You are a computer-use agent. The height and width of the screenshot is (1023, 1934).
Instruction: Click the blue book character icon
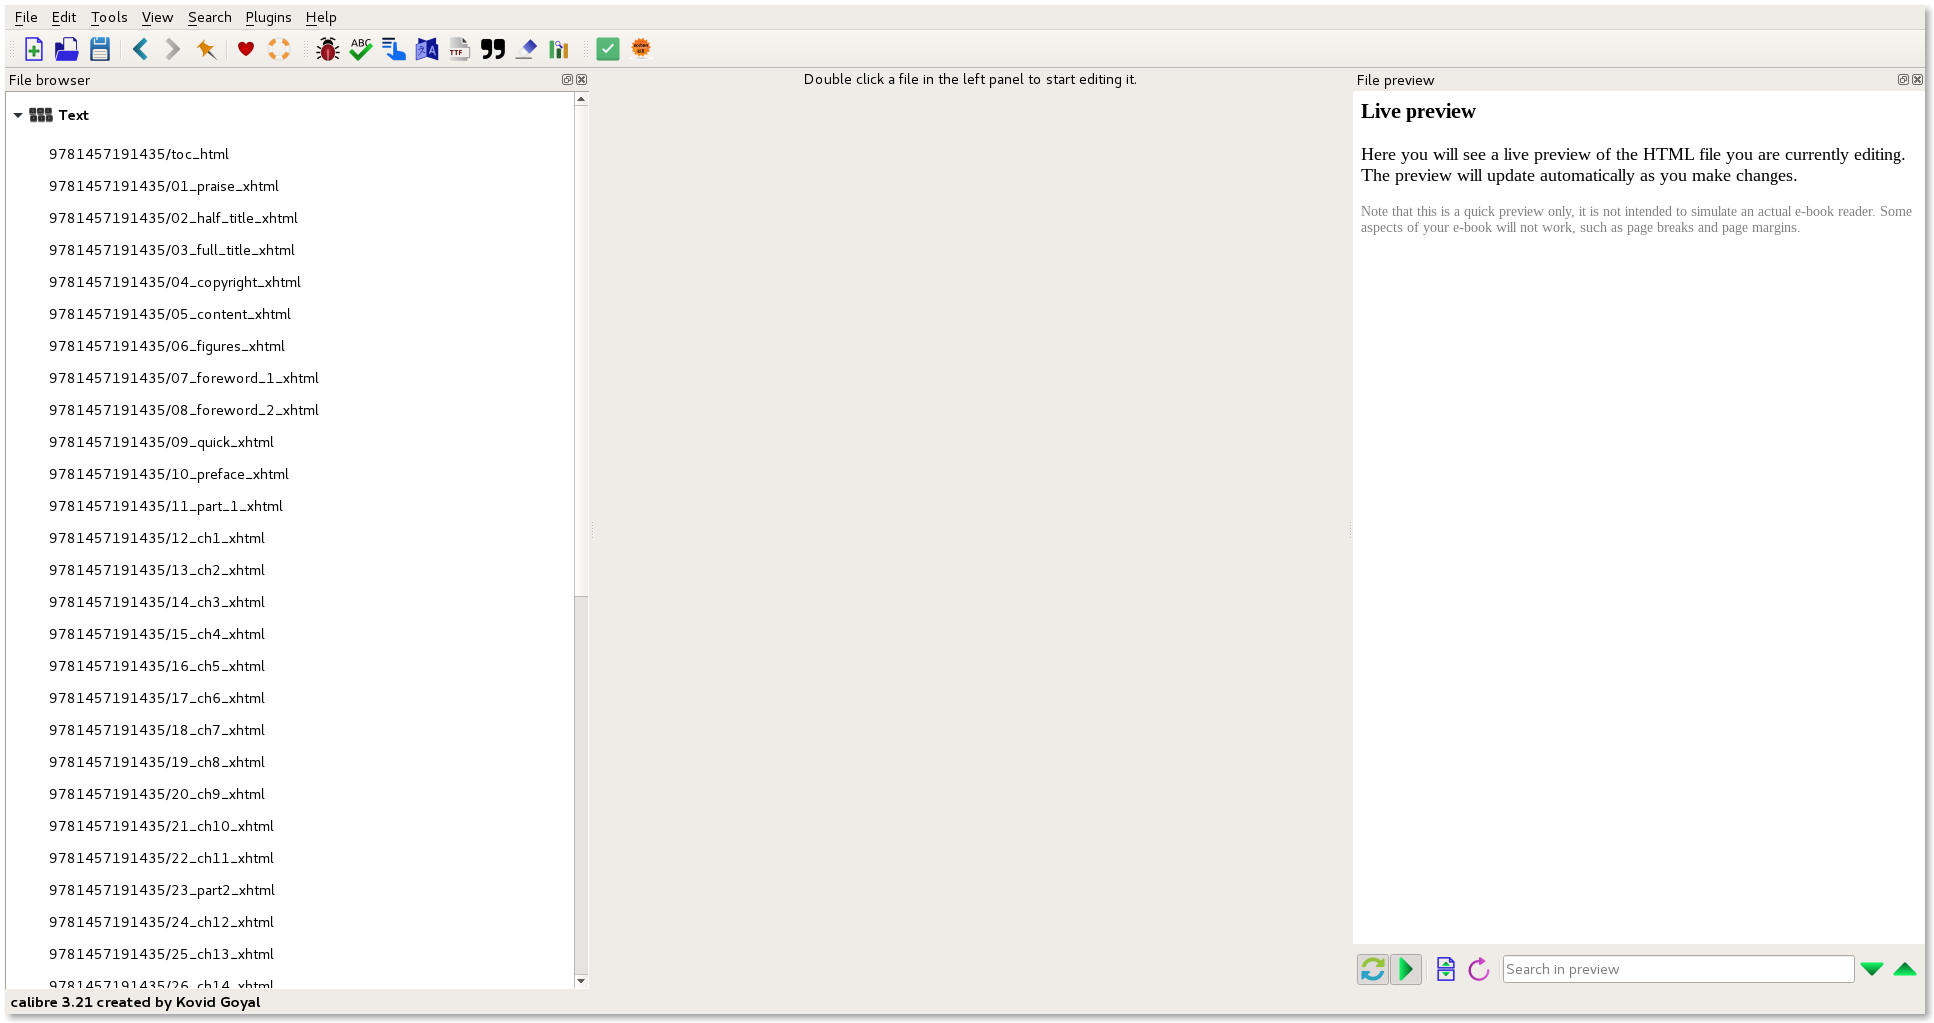pyautogui.click(x=427, y=49)
